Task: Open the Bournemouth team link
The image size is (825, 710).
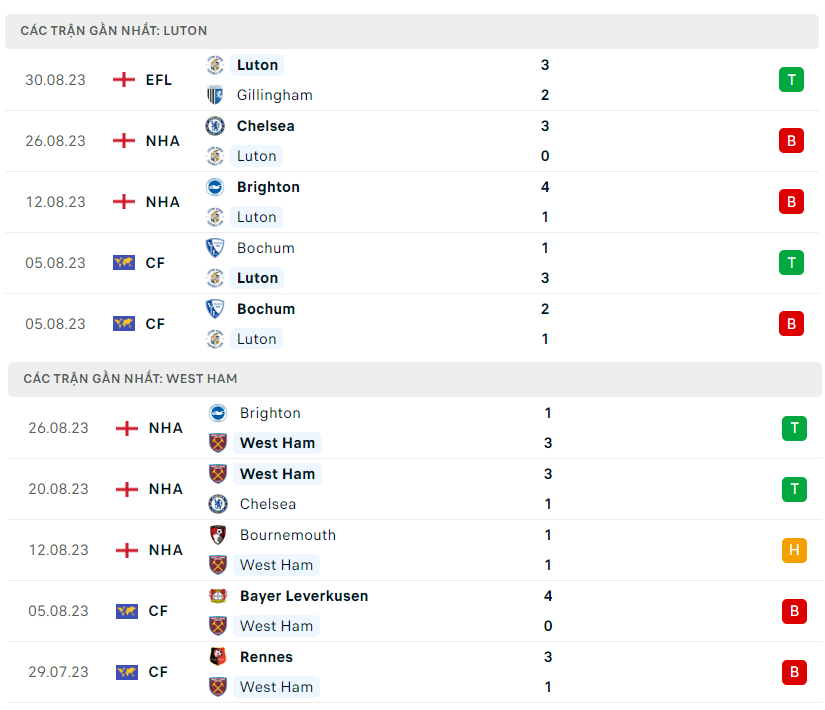Action: 288,535
